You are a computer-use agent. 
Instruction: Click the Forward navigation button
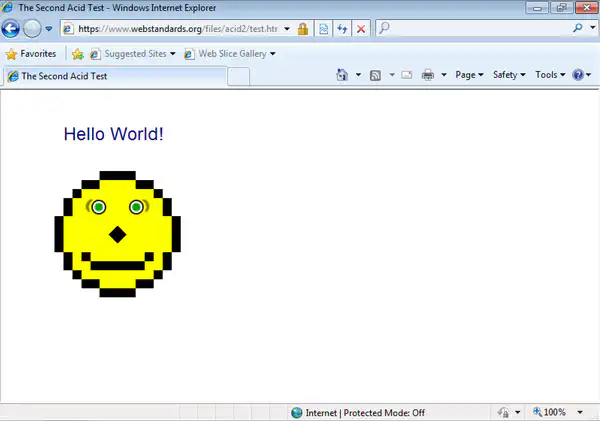point(32,29)
